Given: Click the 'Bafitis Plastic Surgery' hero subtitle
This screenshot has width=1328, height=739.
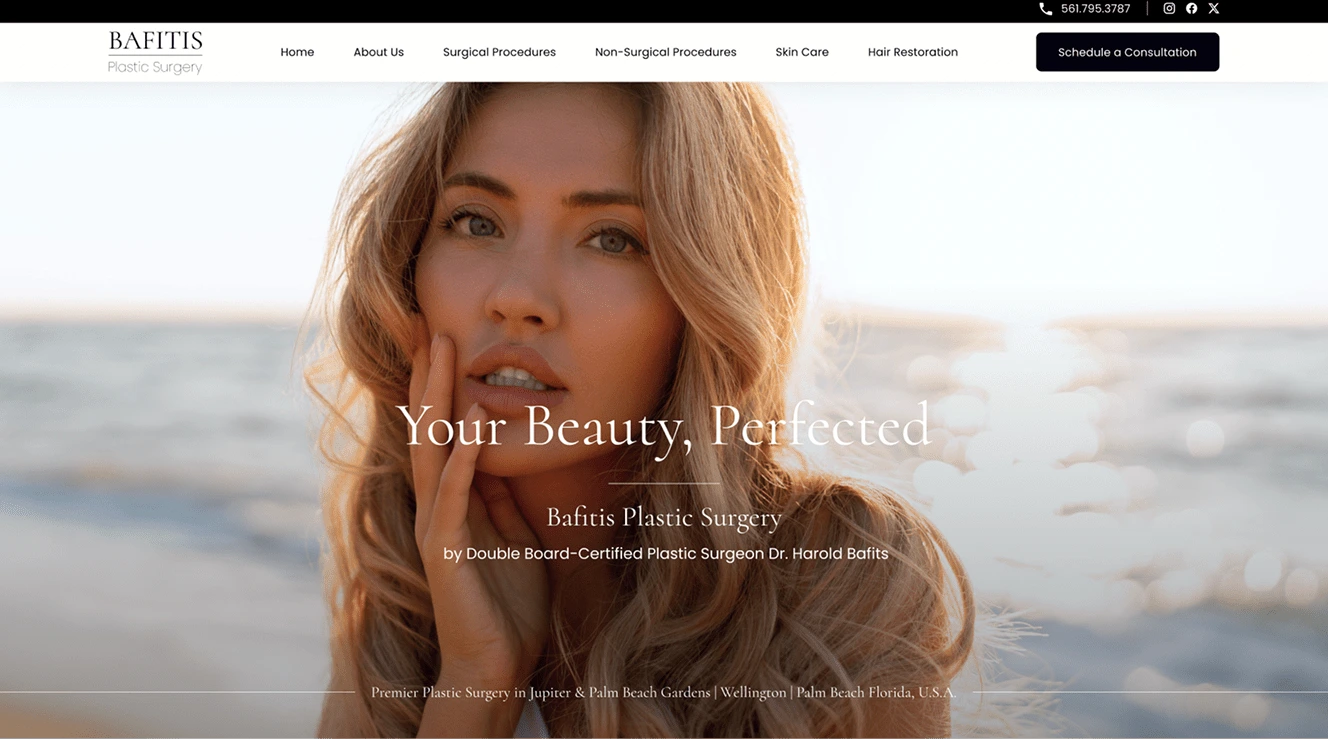Looking at the screenshot, I should tap(664, 517).
